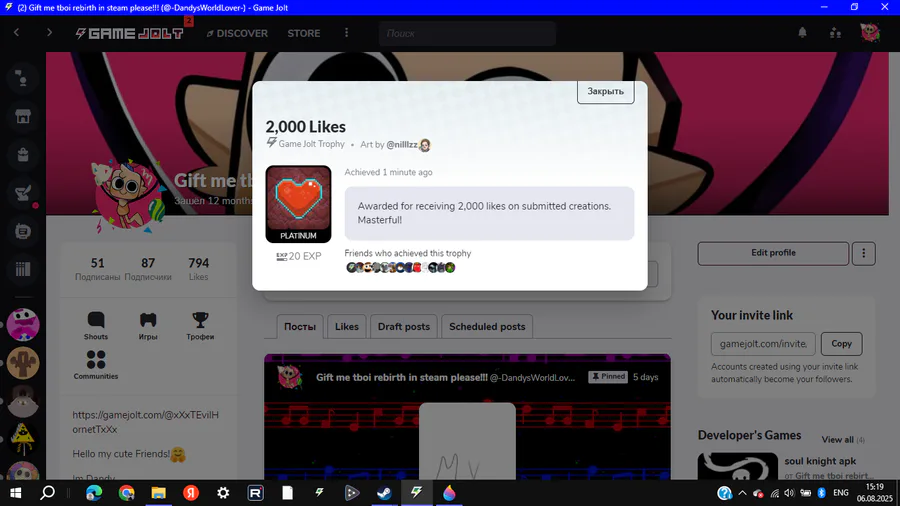The height and width of the screenshot is (506, 900).
Task: Launch Steam from the taskbar
Action: (x=384, y=493)
